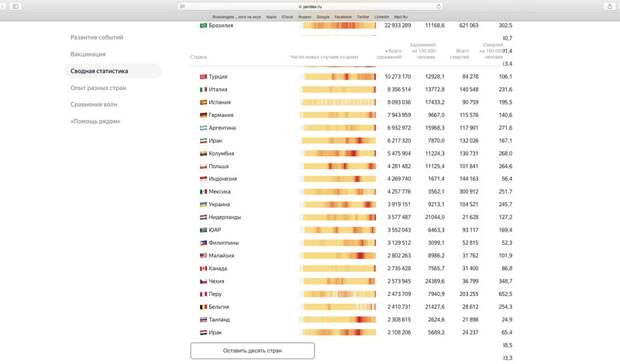Click the Оставить десять стран button
620x364 pixels.
click(252, 351)
